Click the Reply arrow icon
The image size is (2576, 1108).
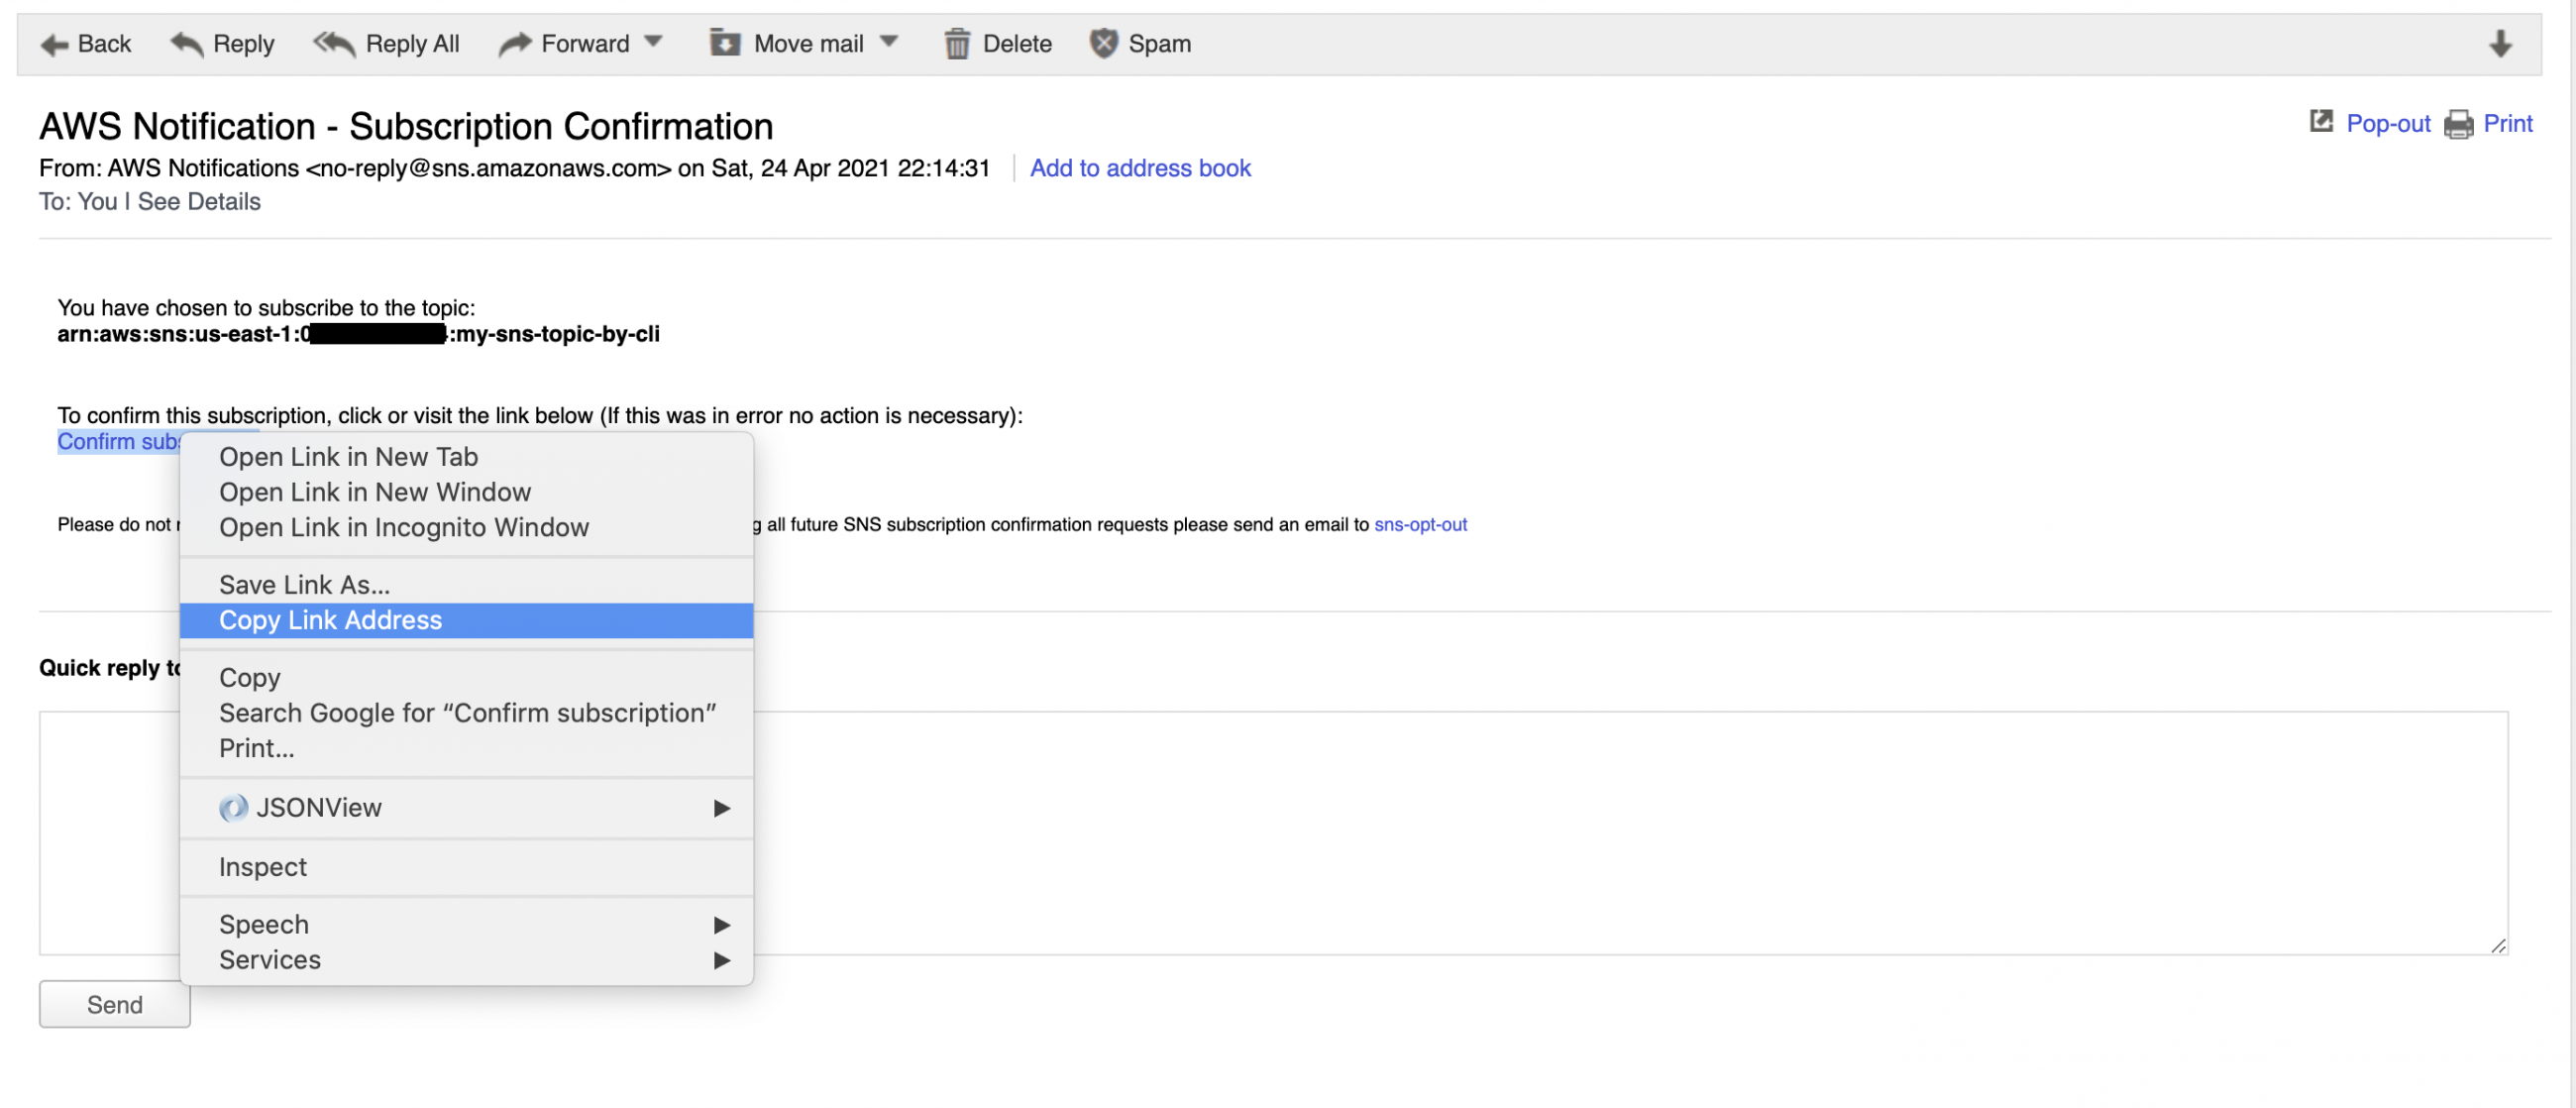pos(187,44)
